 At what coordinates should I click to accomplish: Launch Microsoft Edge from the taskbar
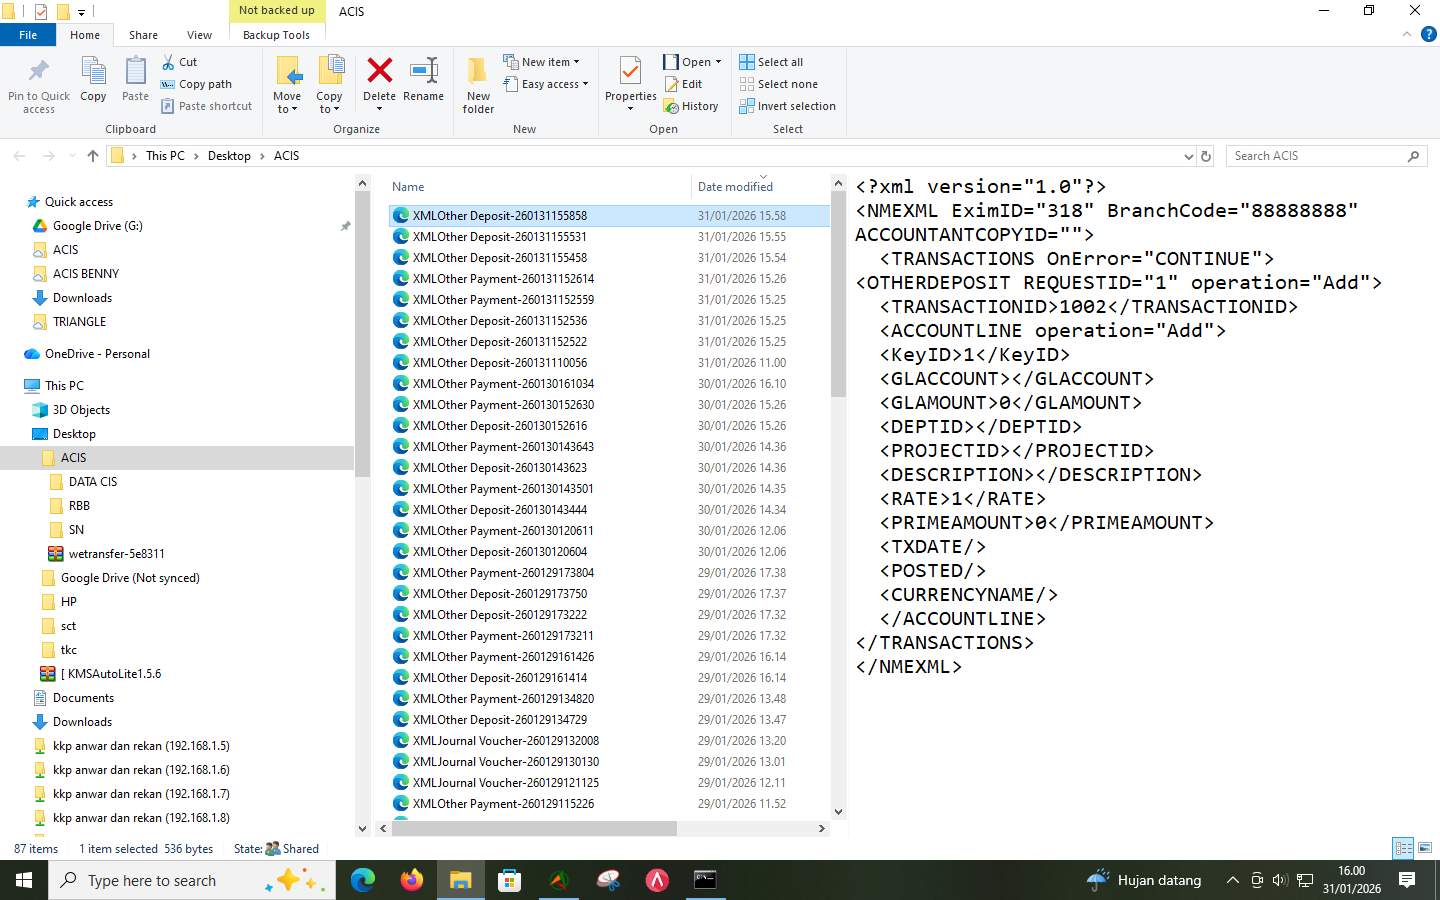point(361,880)
